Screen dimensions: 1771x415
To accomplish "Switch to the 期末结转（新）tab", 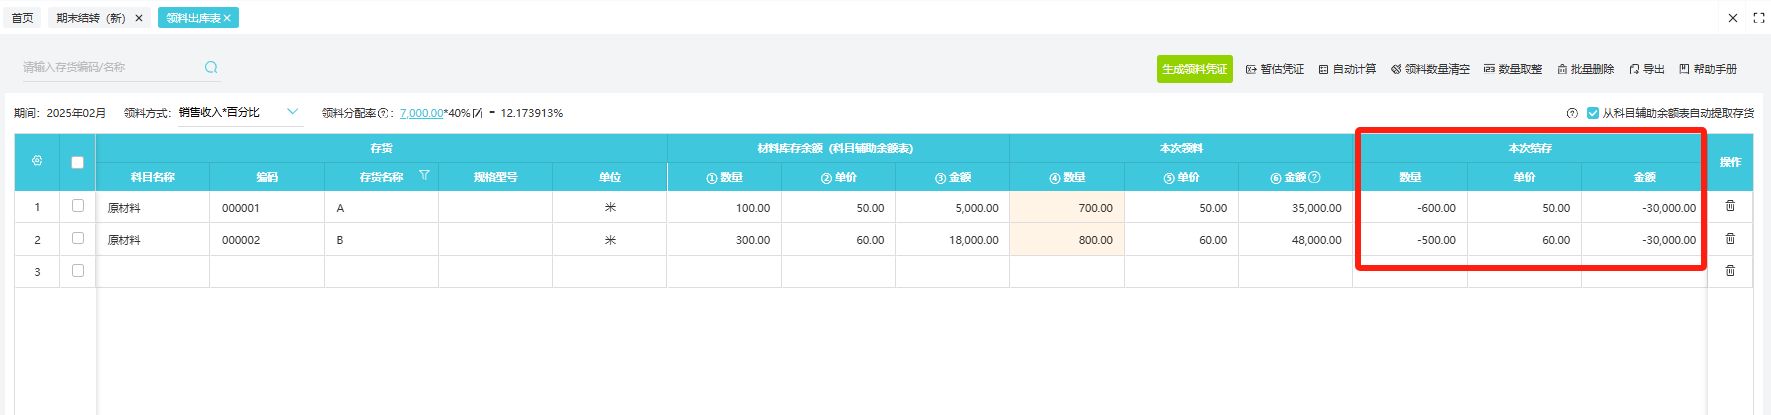I will 90,18.
